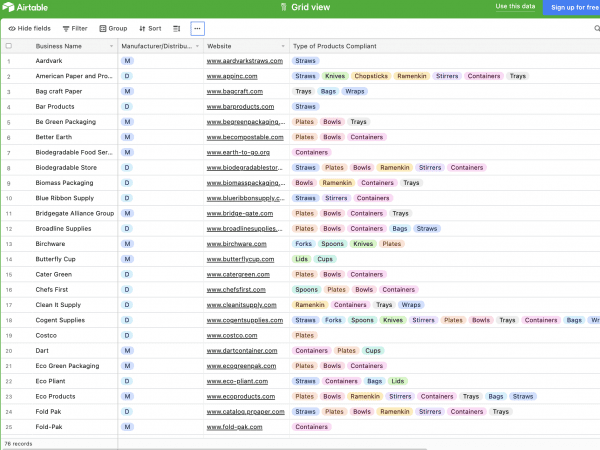This screenshot has width=600, height=450.
Task: Open www.earth-to-go.org link
Action: pos(238,152)
